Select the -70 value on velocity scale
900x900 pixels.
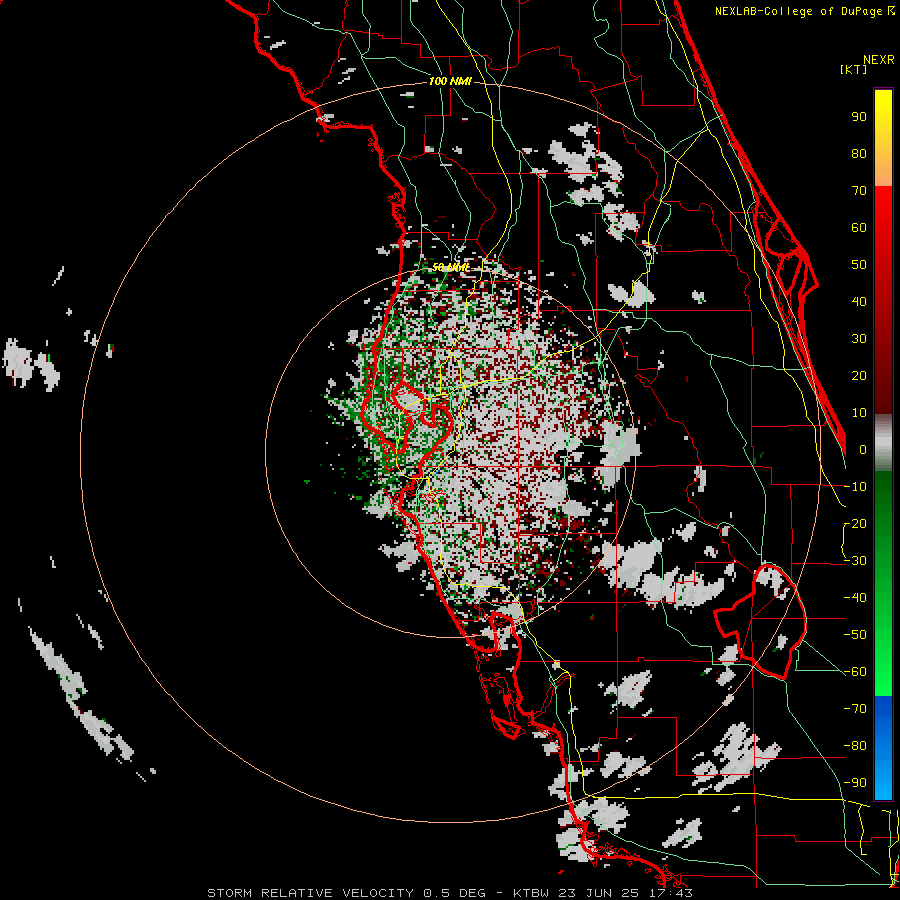[855, 709]
